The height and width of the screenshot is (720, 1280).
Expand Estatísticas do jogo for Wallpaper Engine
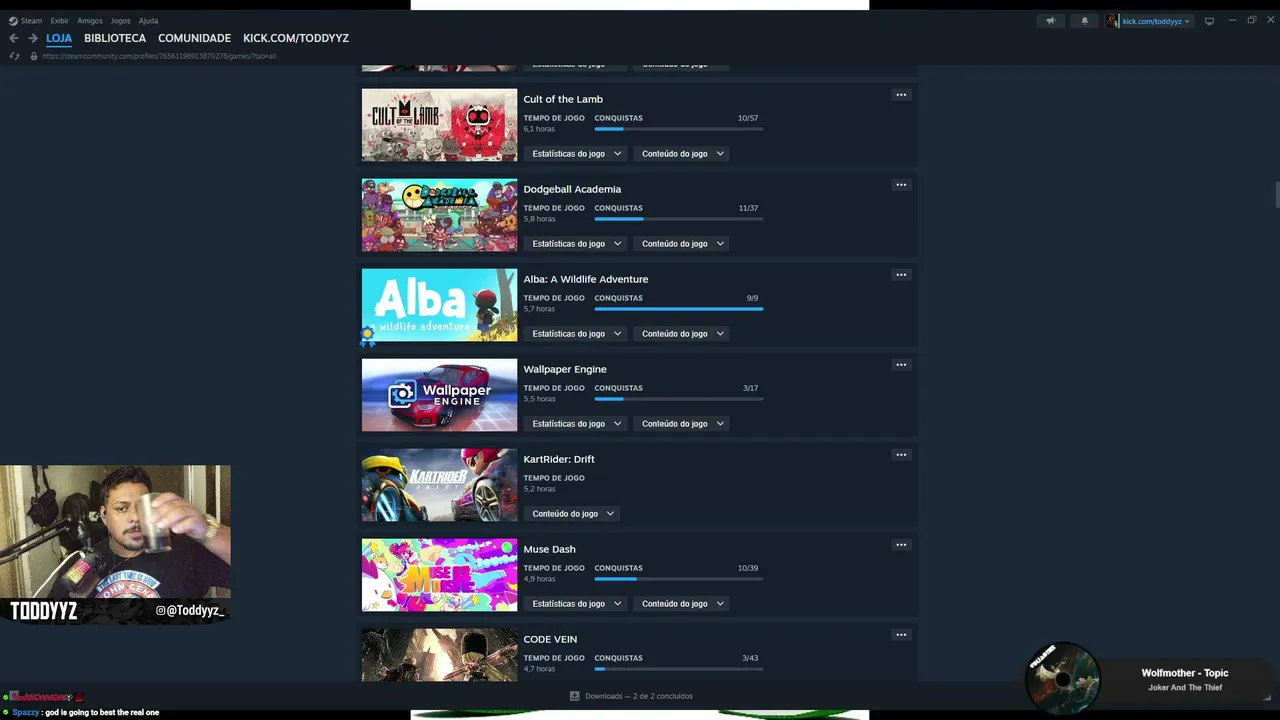tap(577, 424)
